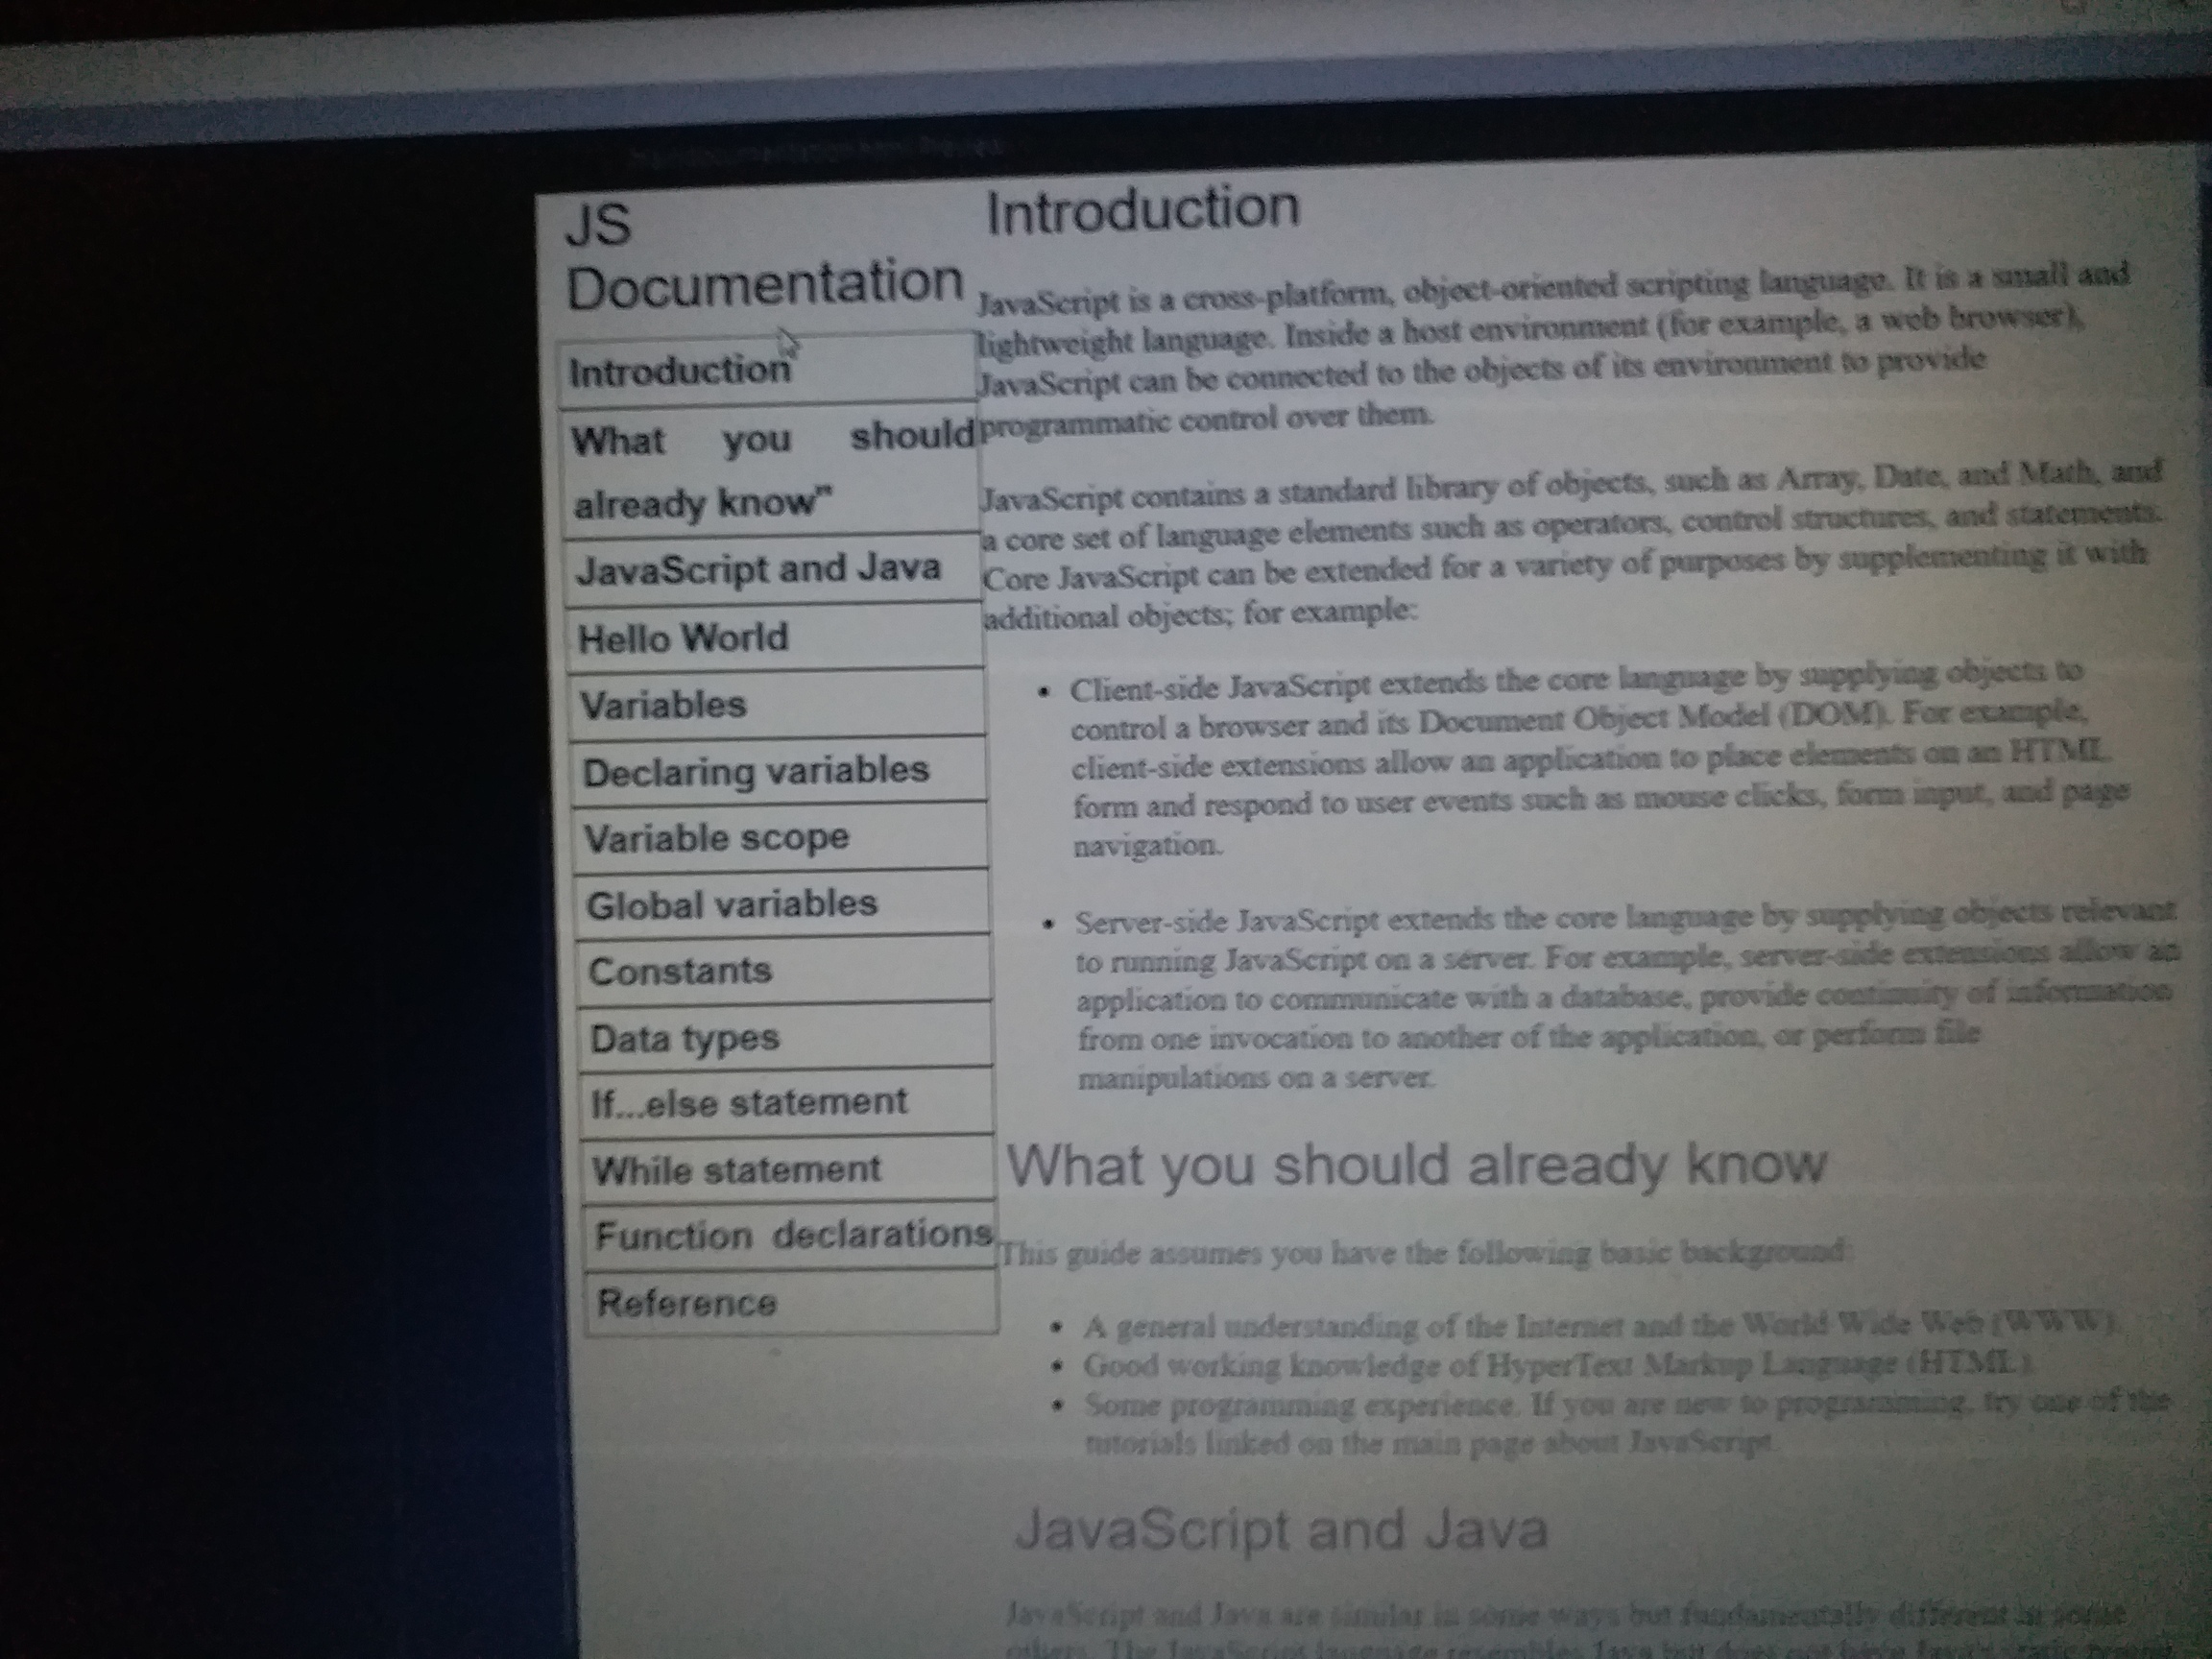Jump to the Constants section
2212x1659 pixels.
pyautogui.click(x=680, y=971)
